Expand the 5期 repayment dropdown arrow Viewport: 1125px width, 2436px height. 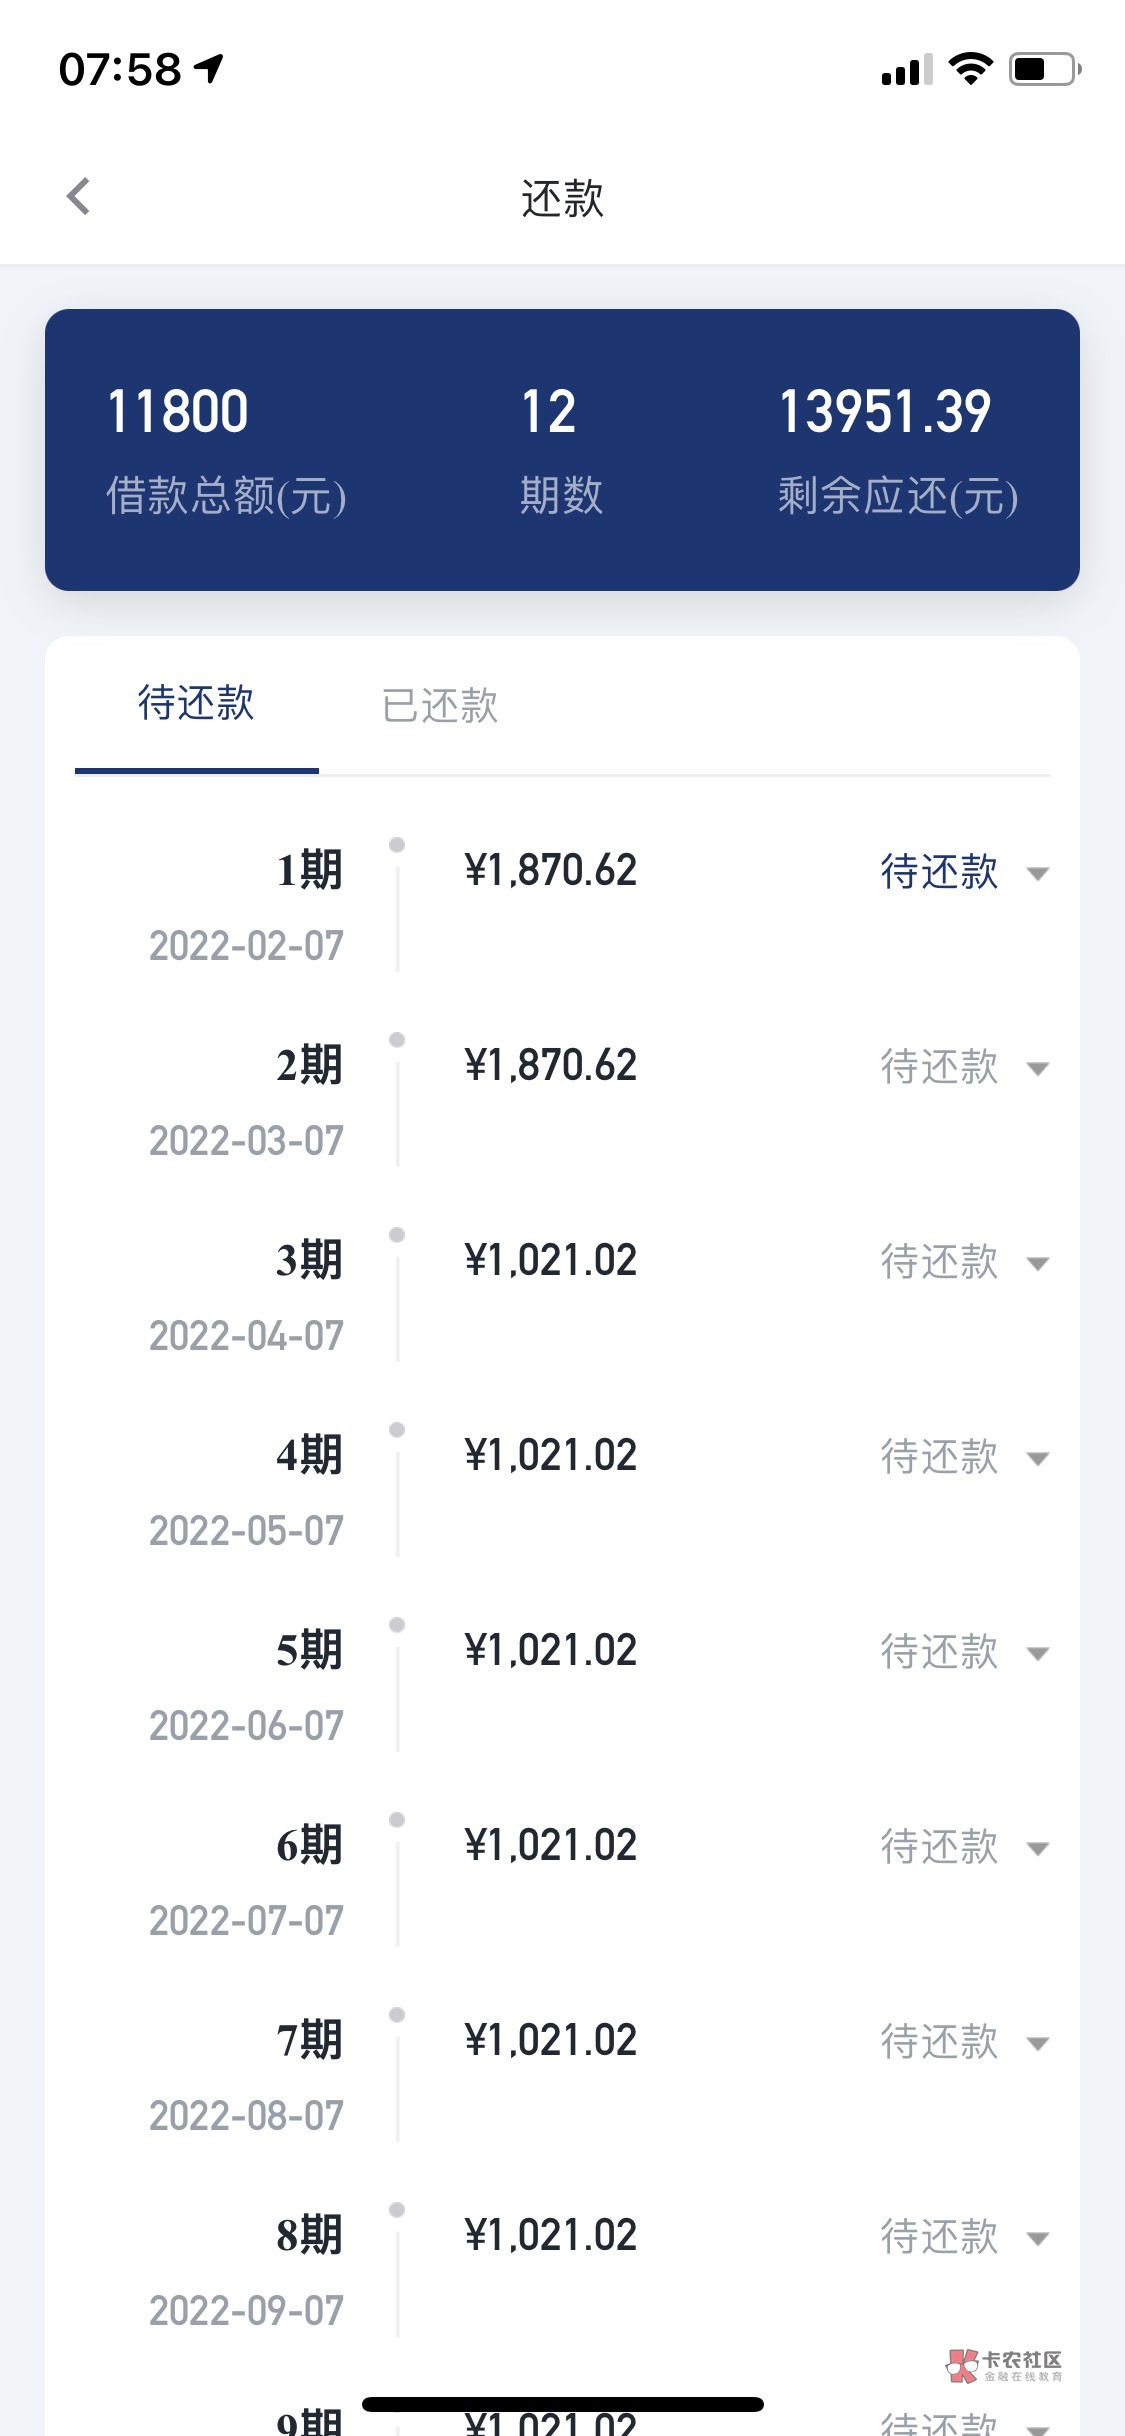click(x=1038, y=1654)
